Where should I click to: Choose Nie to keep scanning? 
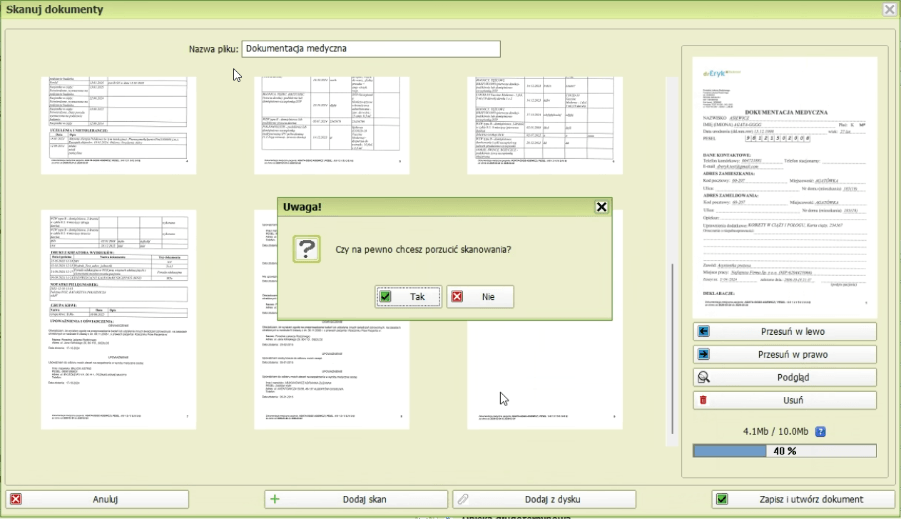coord(479,297)
